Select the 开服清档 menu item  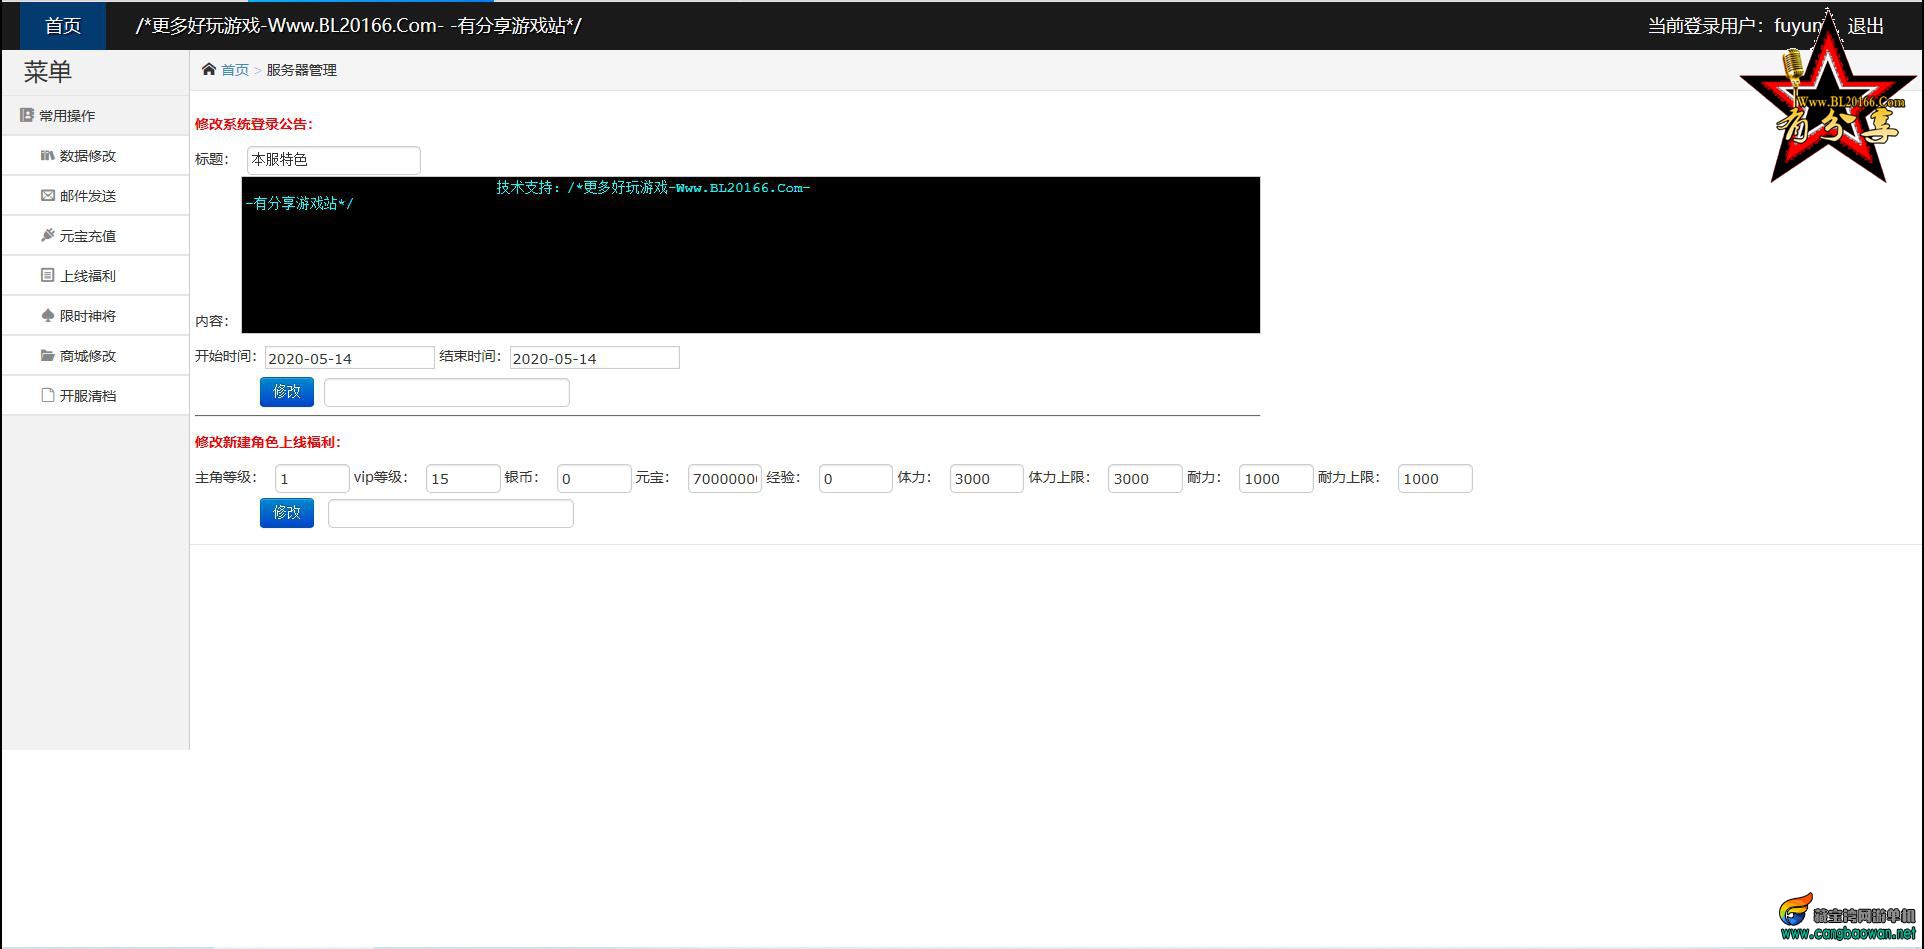(95, 395)
